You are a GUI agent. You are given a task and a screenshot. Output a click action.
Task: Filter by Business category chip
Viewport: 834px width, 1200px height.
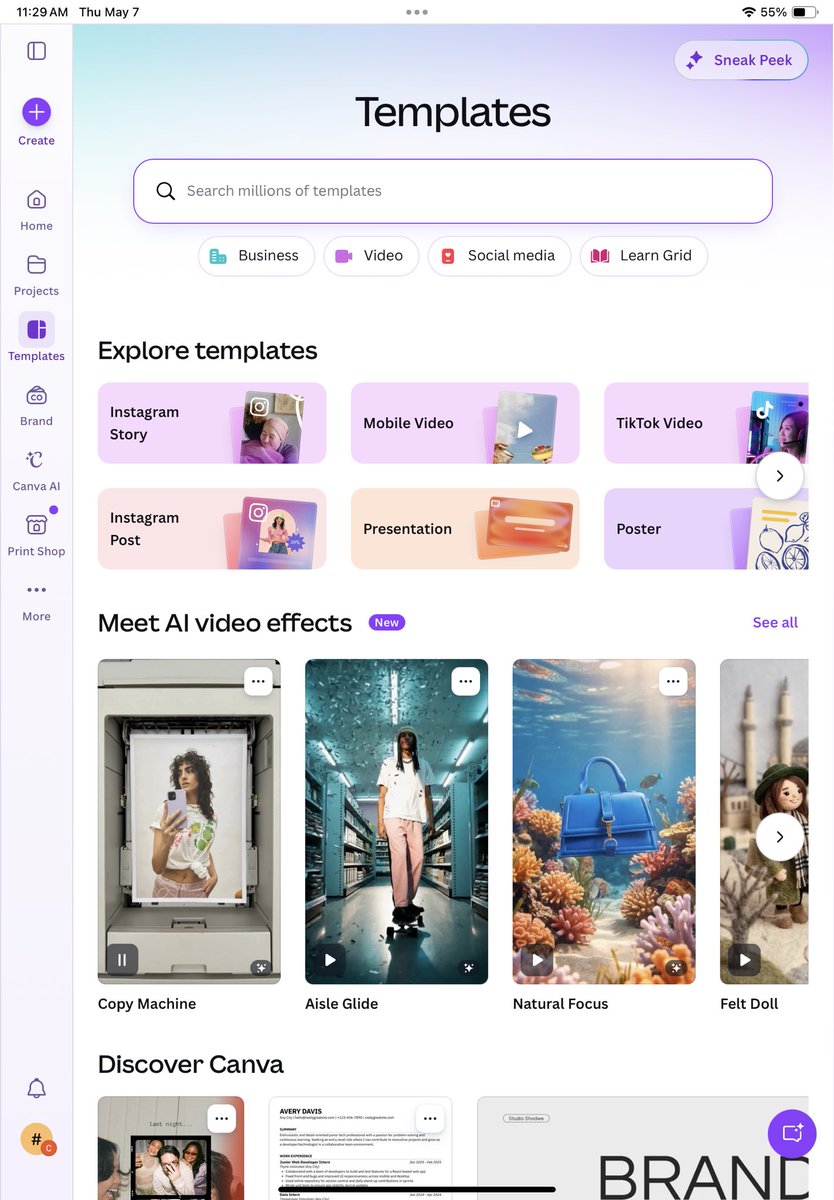click(255, 256)
